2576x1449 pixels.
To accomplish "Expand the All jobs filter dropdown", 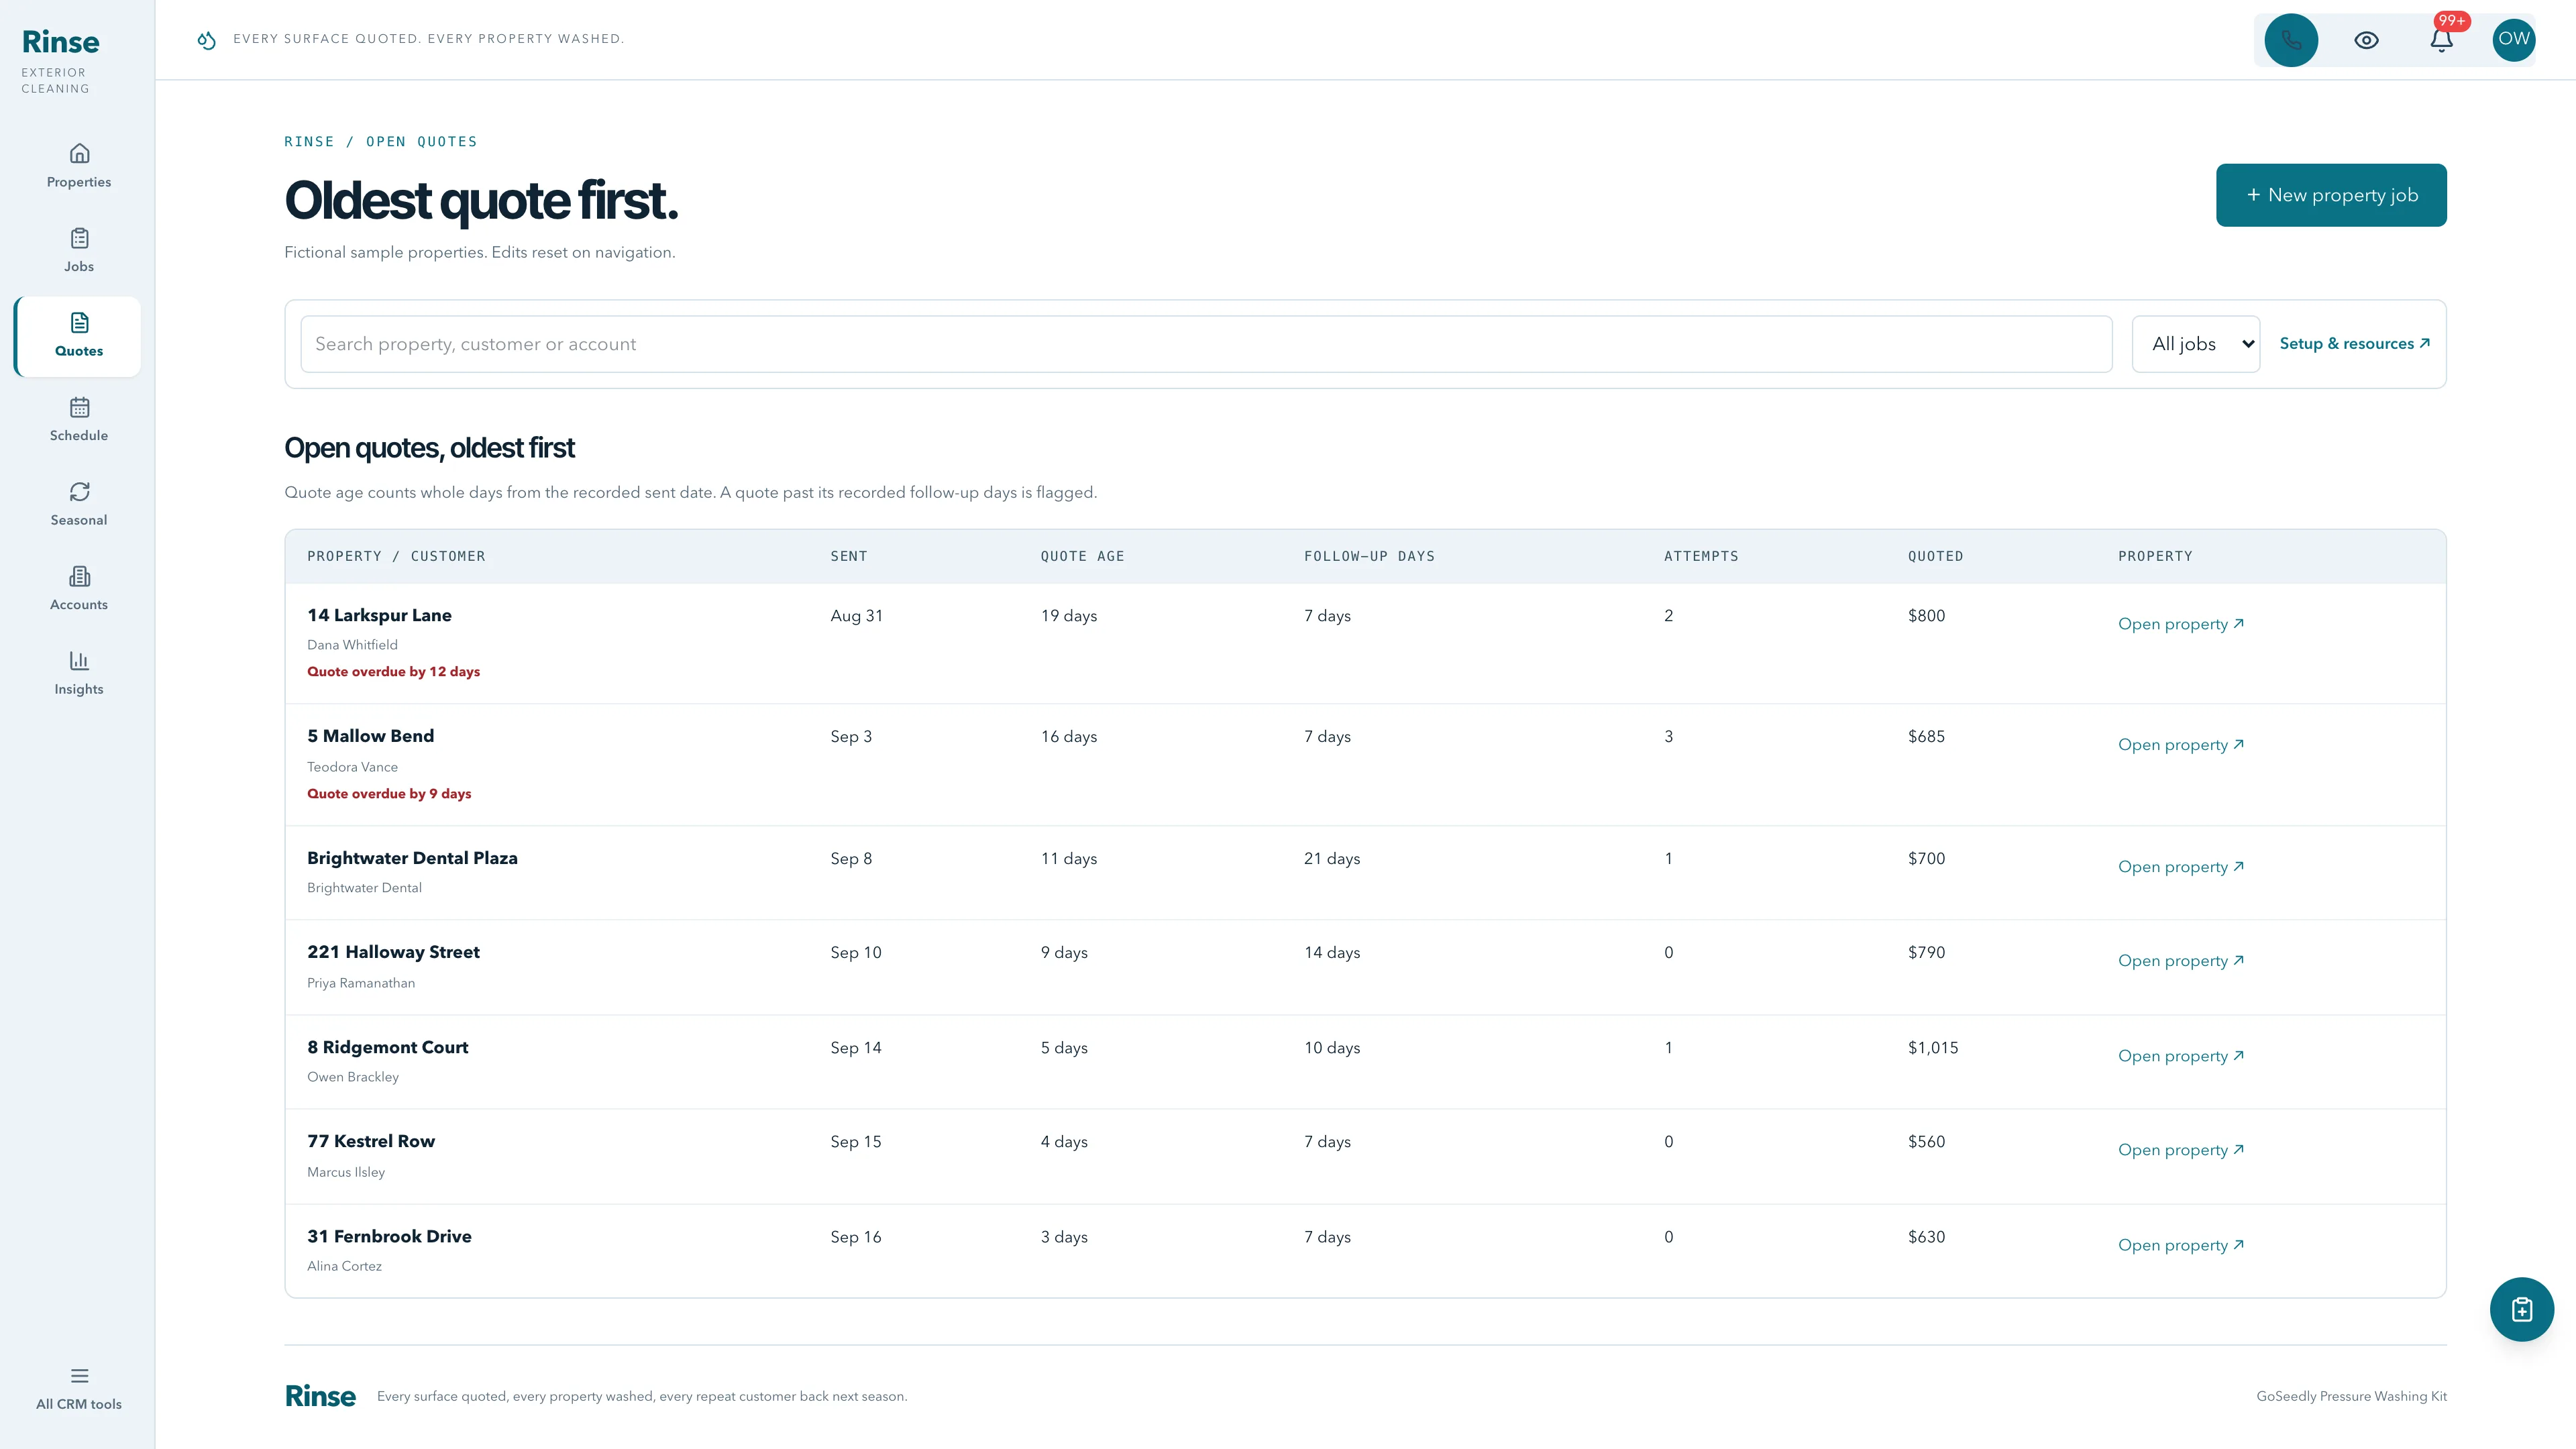I will click(x=2195, y=344).
